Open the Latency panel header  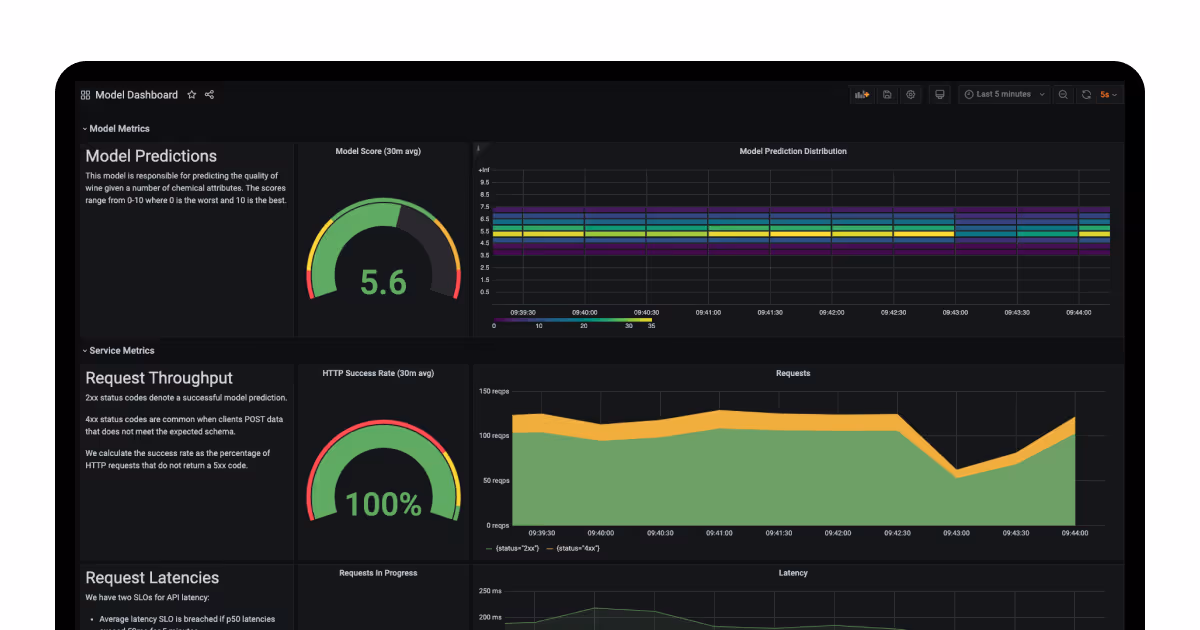[x=793, y=573]
